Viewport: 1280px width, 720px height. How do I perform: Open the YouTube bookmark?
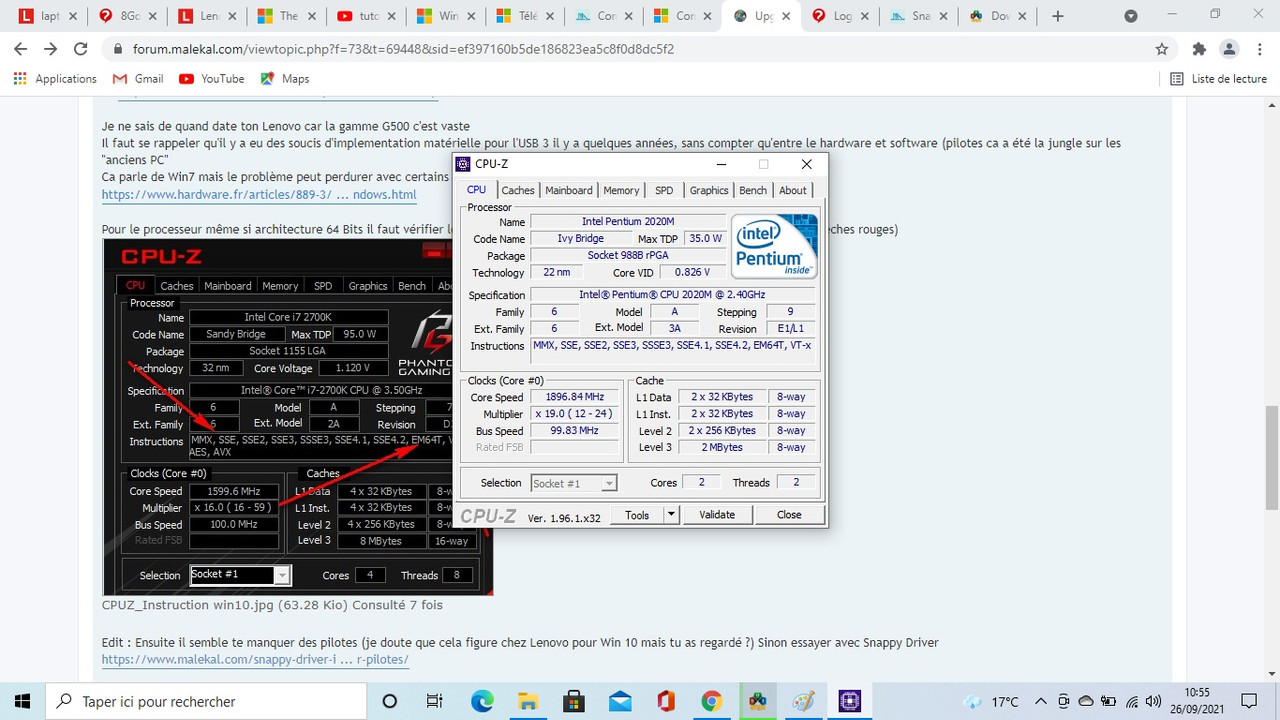[211, 79]
